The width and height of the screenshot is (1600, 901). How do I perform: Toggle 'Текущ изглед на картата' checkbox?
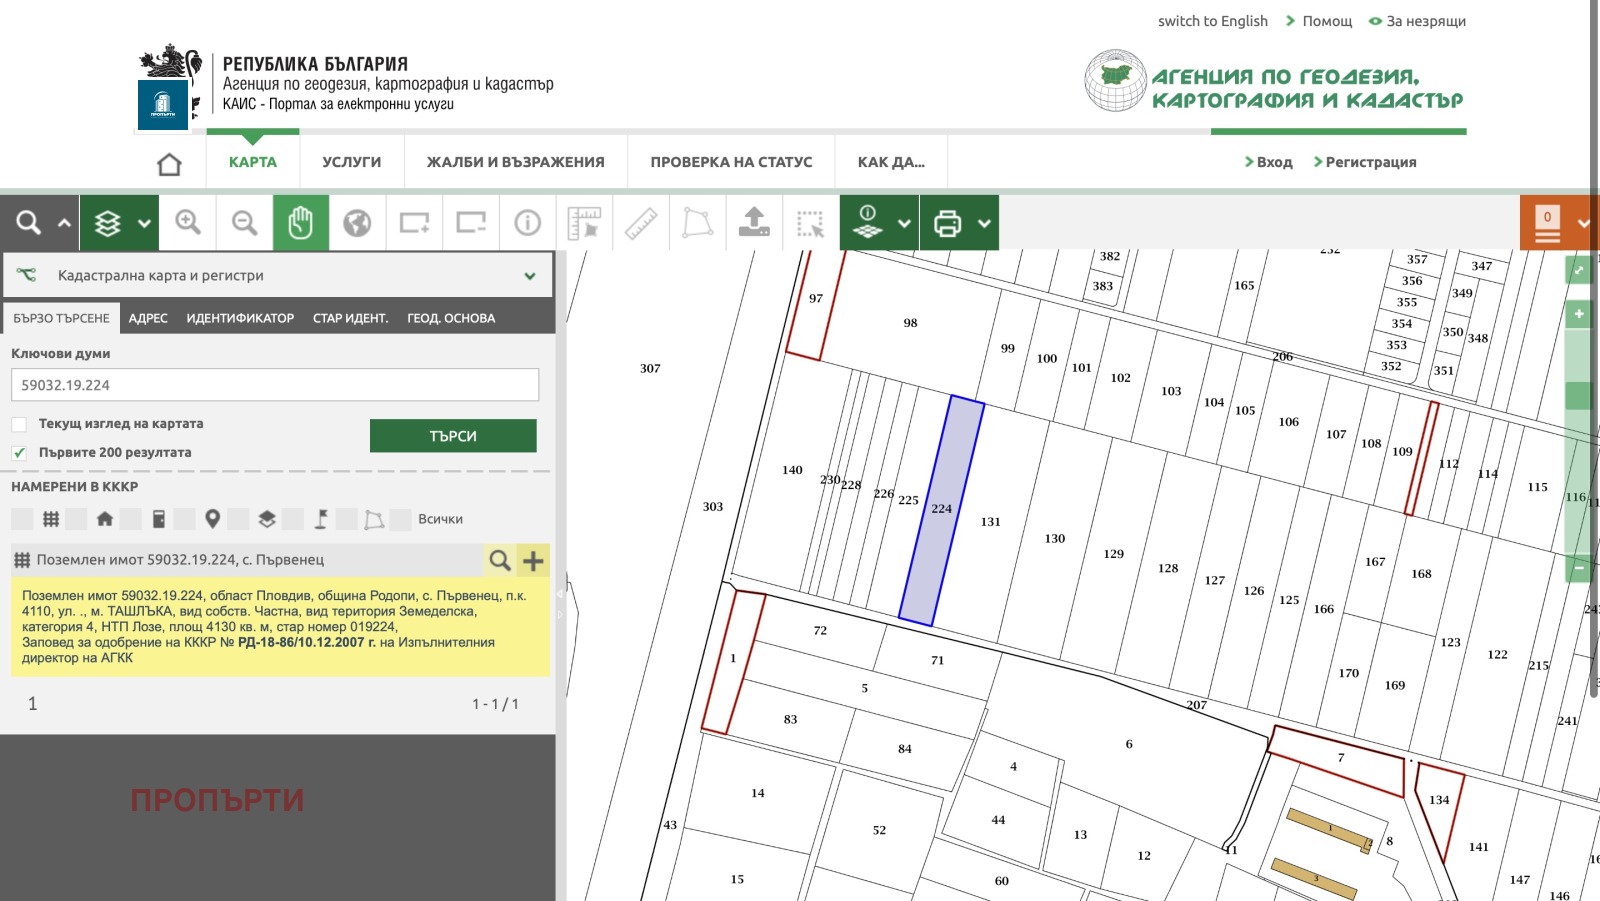(x=19, y=424)
